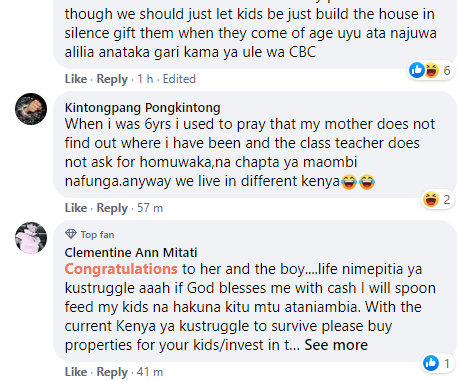Viewport: 458px width, 381px height.
Task: Click the Top fan diamond badge icon
Action: coord(71,234)
